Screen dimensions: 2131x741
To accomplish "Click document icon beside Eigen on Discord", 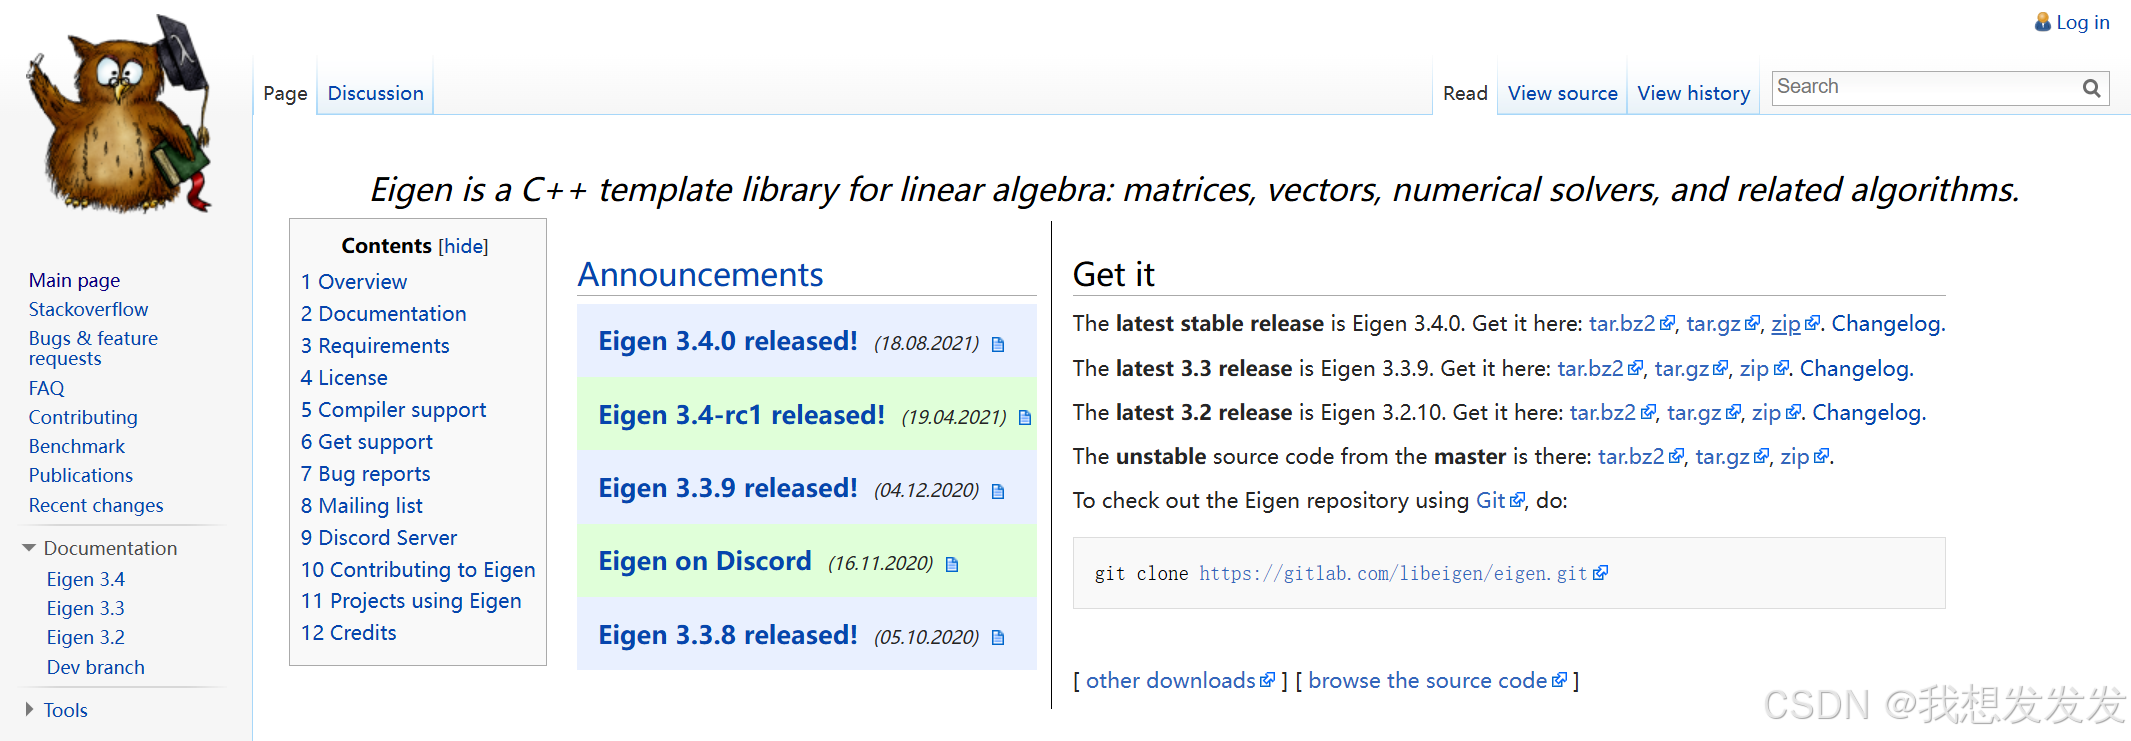I will click(x=951, y=565).
